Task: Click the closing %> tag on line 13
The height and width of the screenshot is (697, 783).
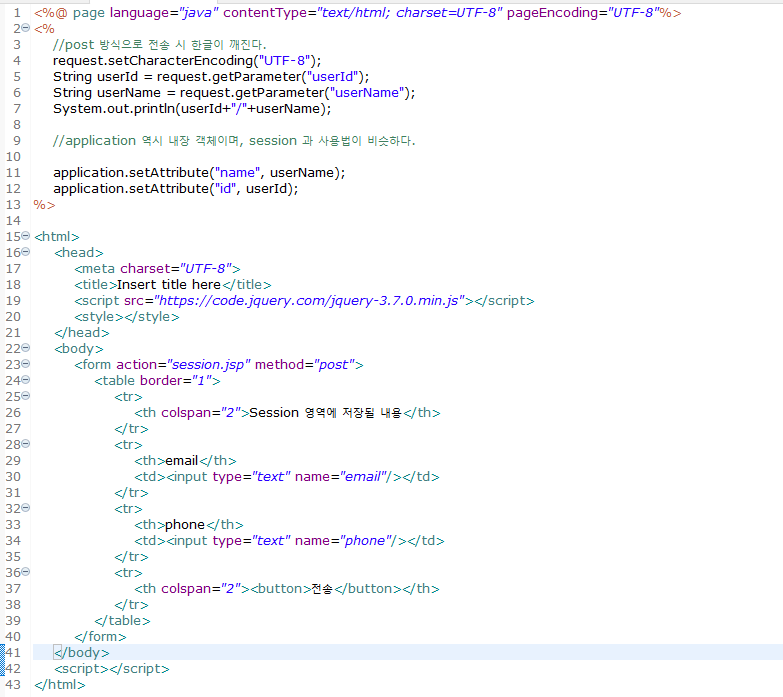Action: click(x=44, y=205)
